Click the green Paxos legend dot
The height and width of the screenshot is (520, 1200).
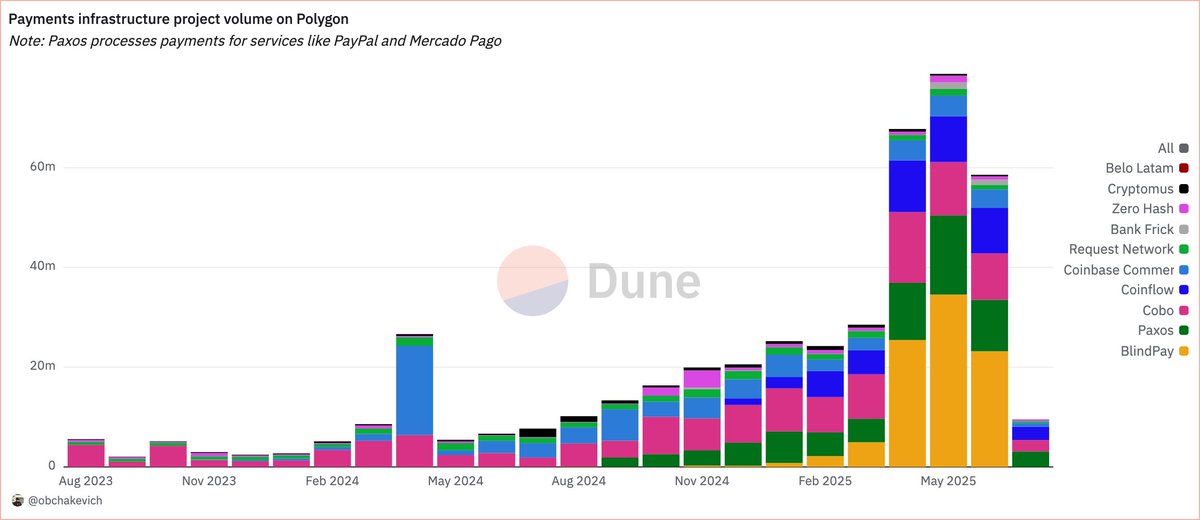pyautogui.click(x=1184, y=331)
